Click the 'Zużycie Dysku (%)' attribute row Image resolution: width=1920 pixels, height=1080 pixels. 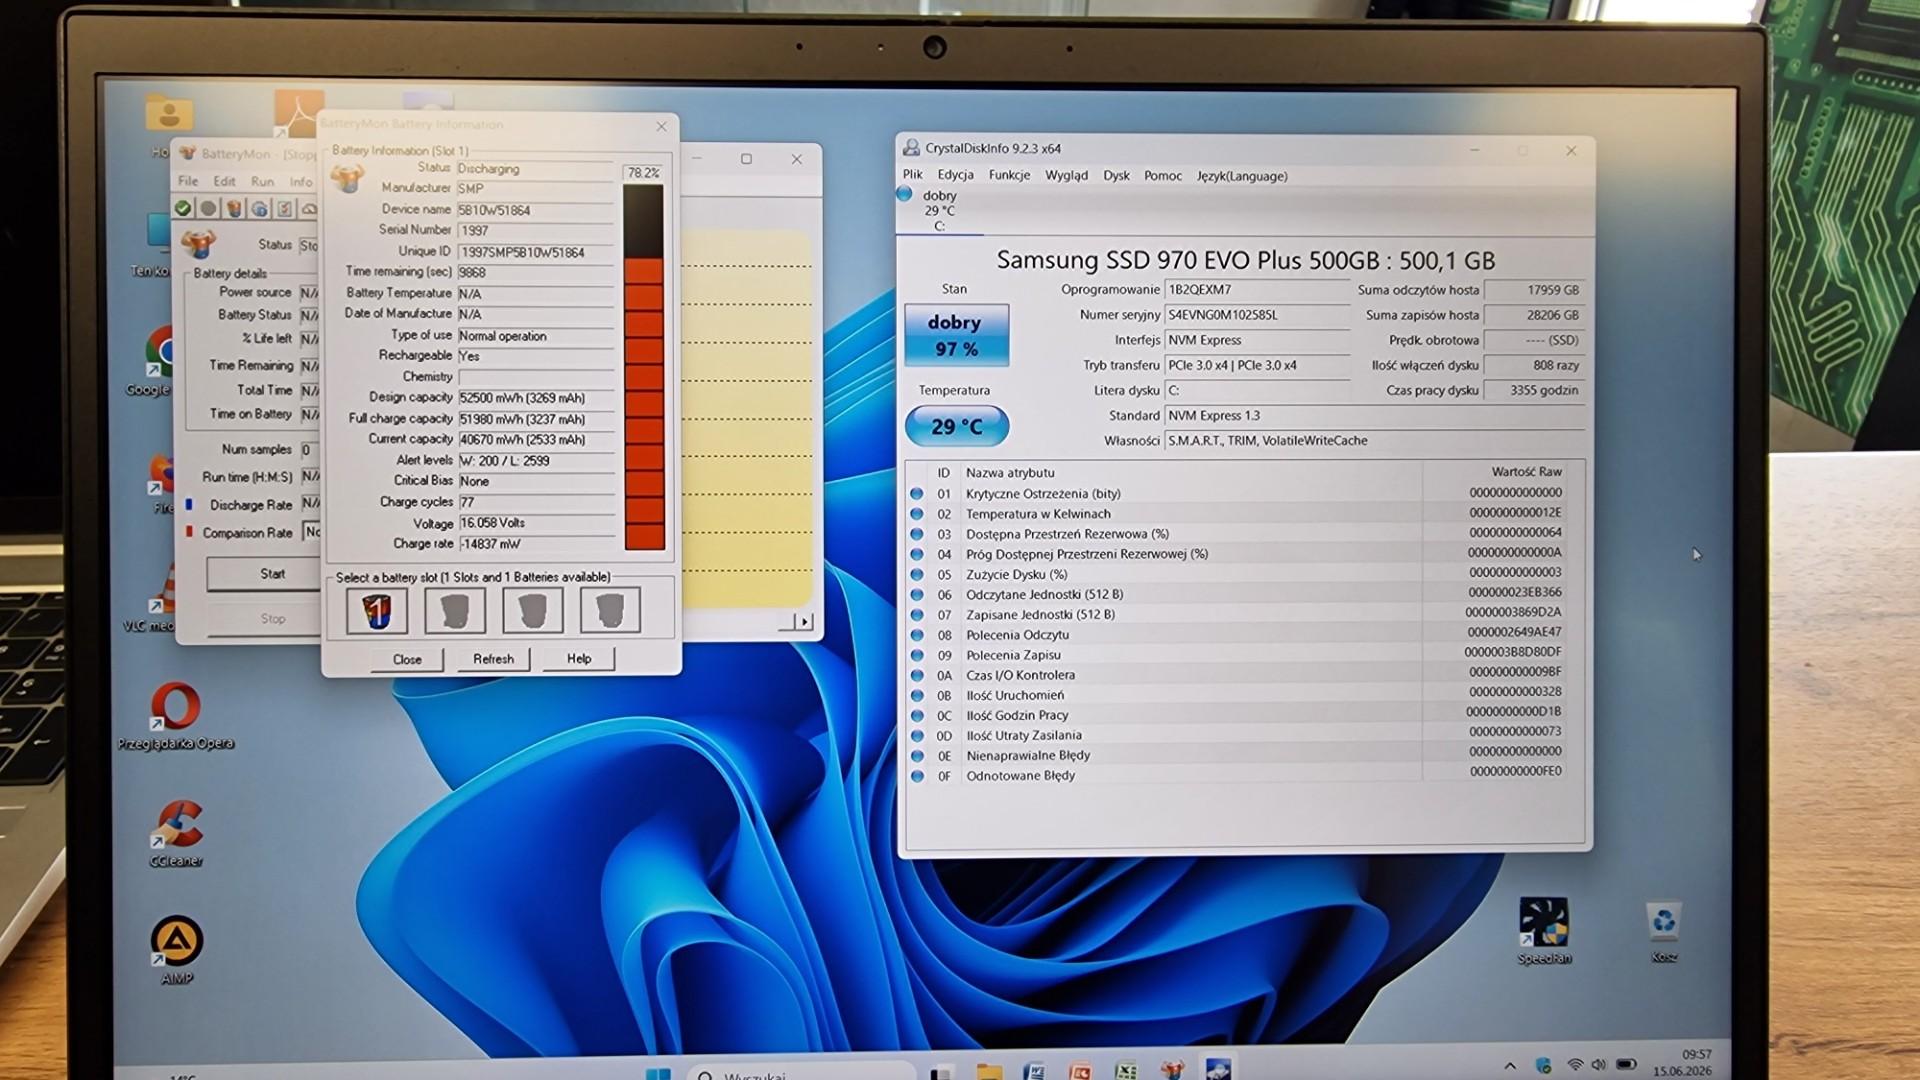click(1244, 574)
